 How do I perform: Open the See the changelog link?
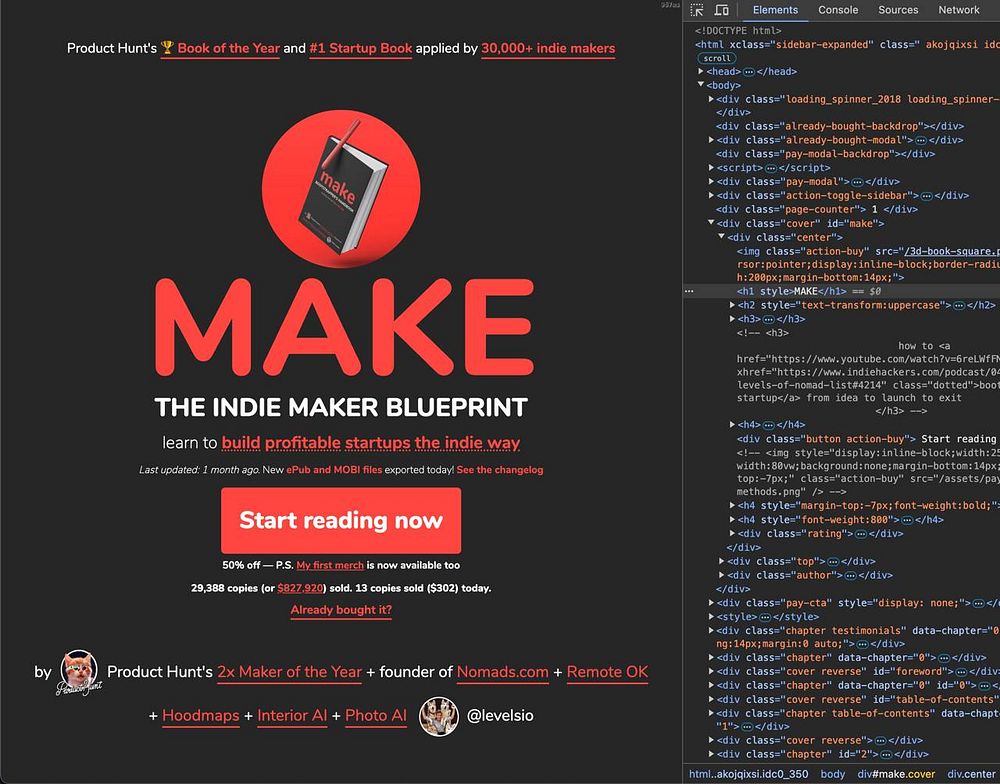pos(500,470)
